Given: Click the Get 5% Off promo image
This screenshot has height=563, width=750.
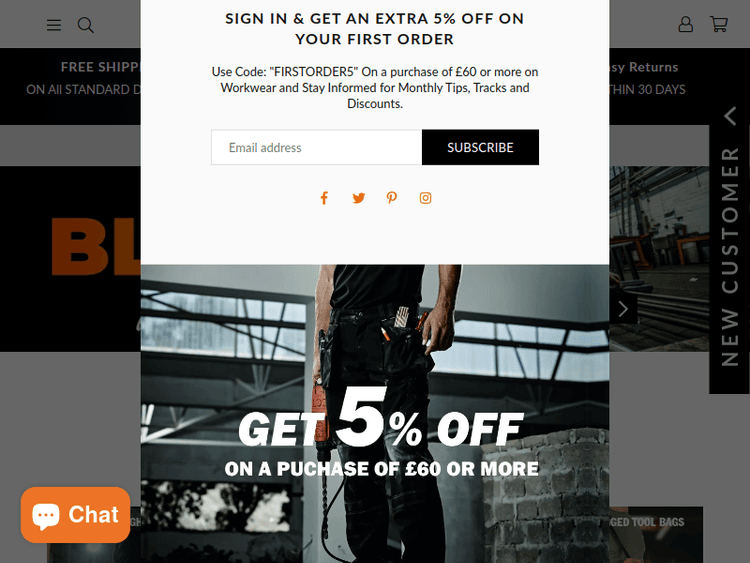Looking at the screenshot, I should pyautogui.click(x=375, y=414).
